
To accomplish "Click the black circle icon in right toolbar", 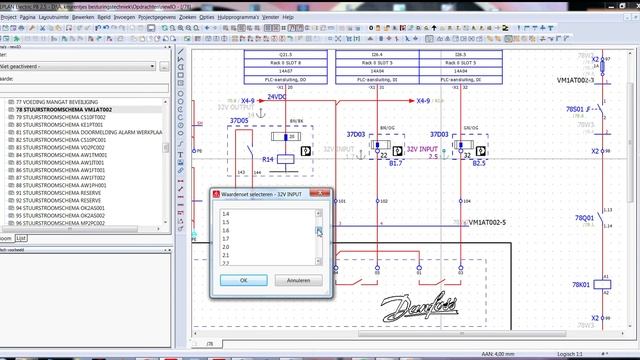I will 371,28.
